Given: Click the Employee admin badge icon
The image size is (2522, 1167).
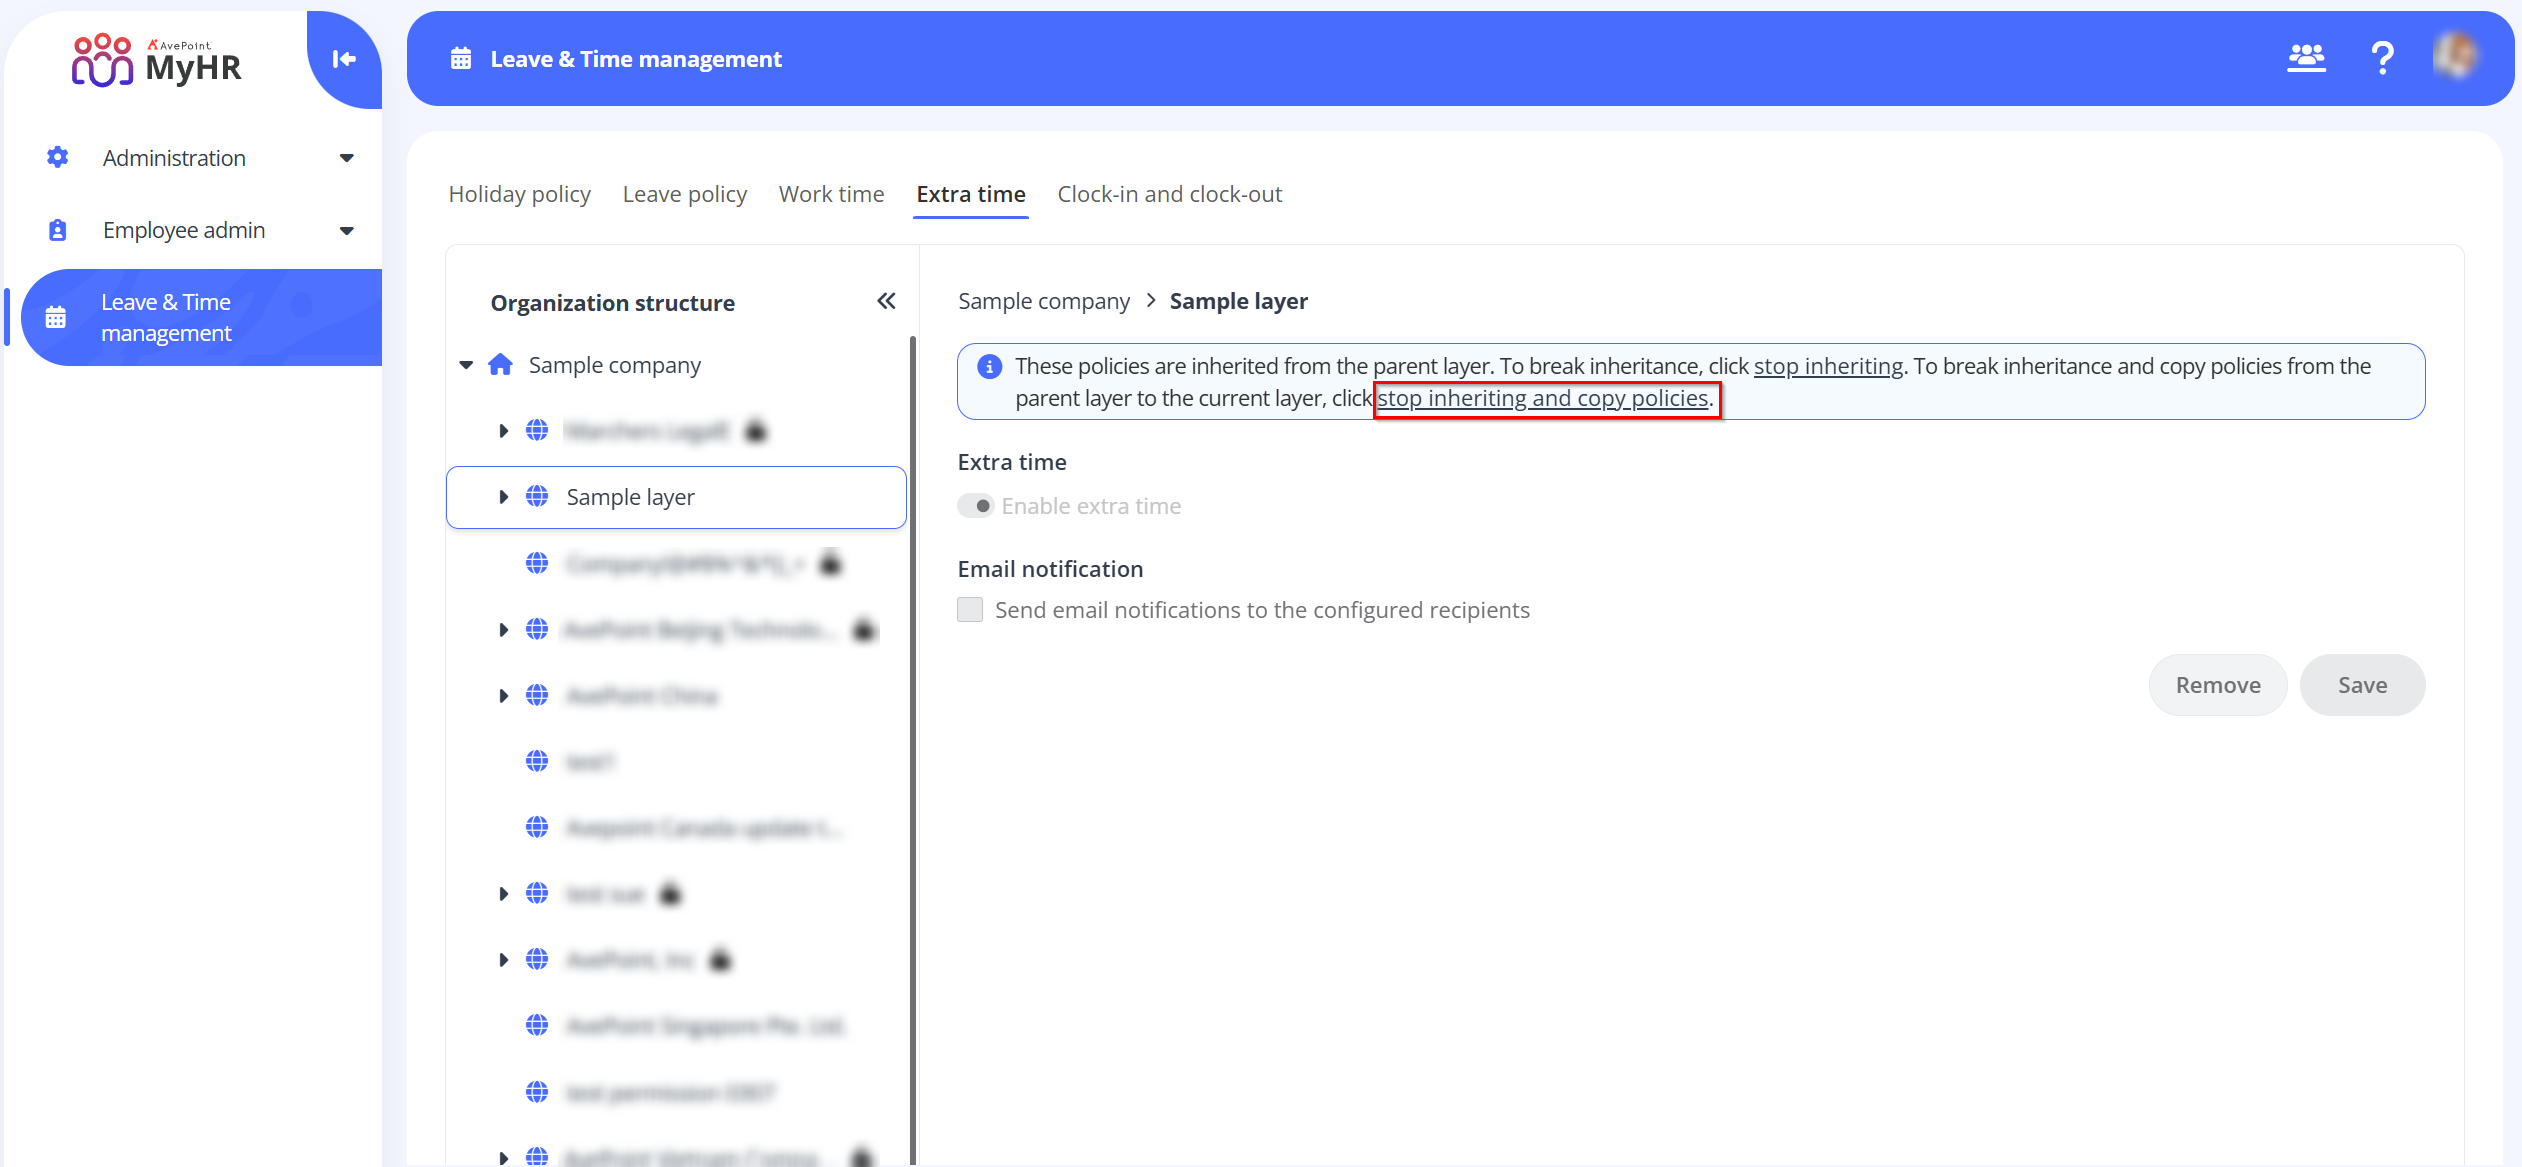Looking at the screenshot, I should [57, 229].
